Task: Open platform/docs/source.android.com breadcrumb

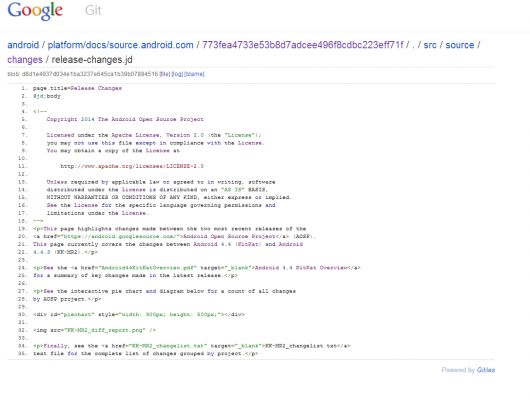Action: coord(120,45)
